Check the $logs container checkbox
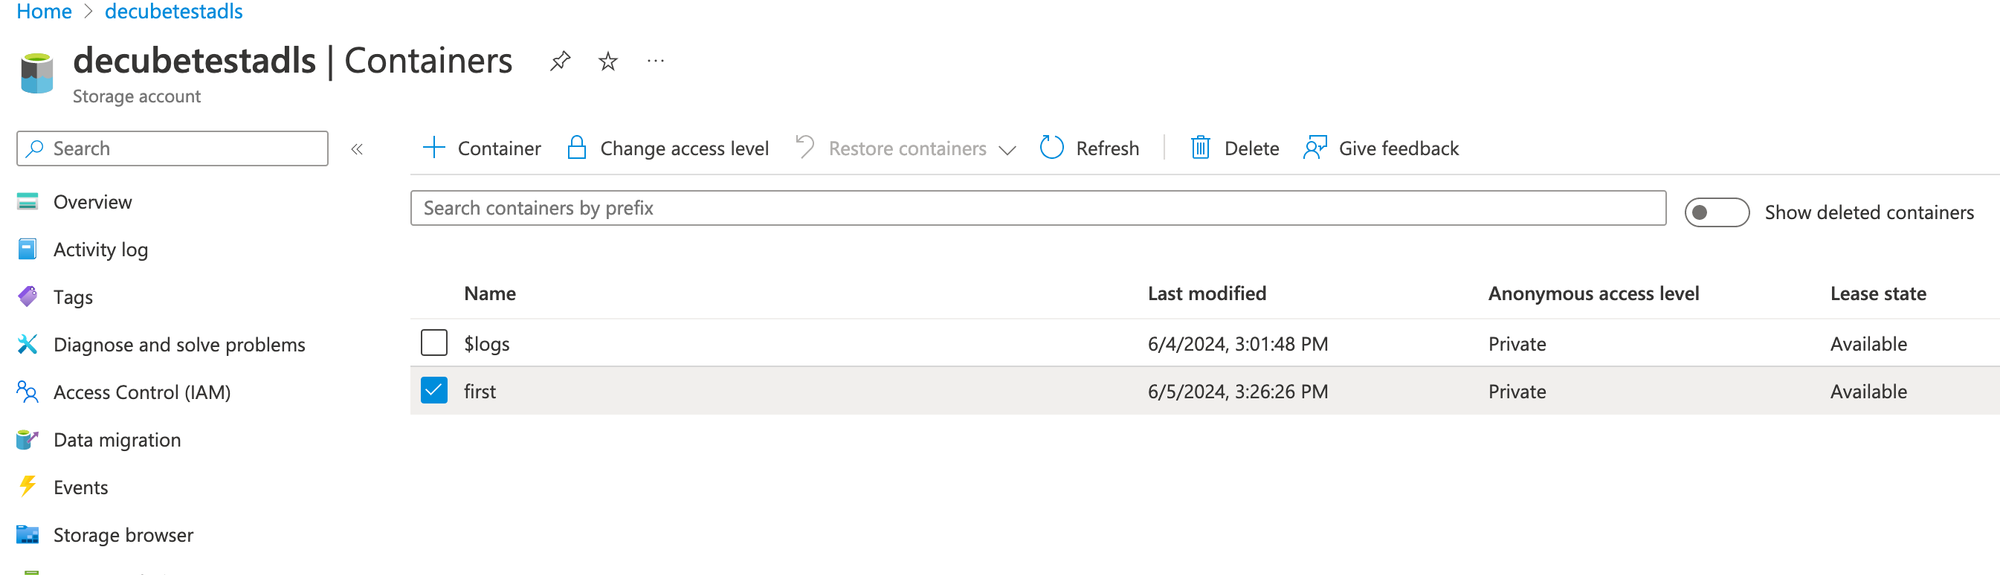Screen dimensions: 2000x575 (x=434, y=343)
